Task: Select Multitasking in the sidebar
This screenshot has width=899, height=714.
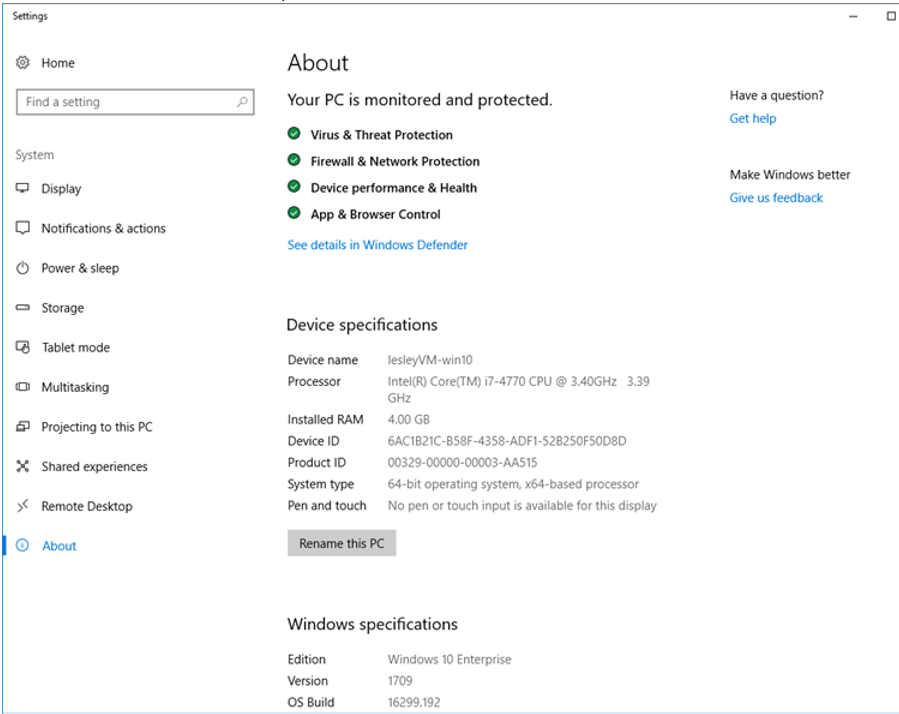Action: point(75,387)
